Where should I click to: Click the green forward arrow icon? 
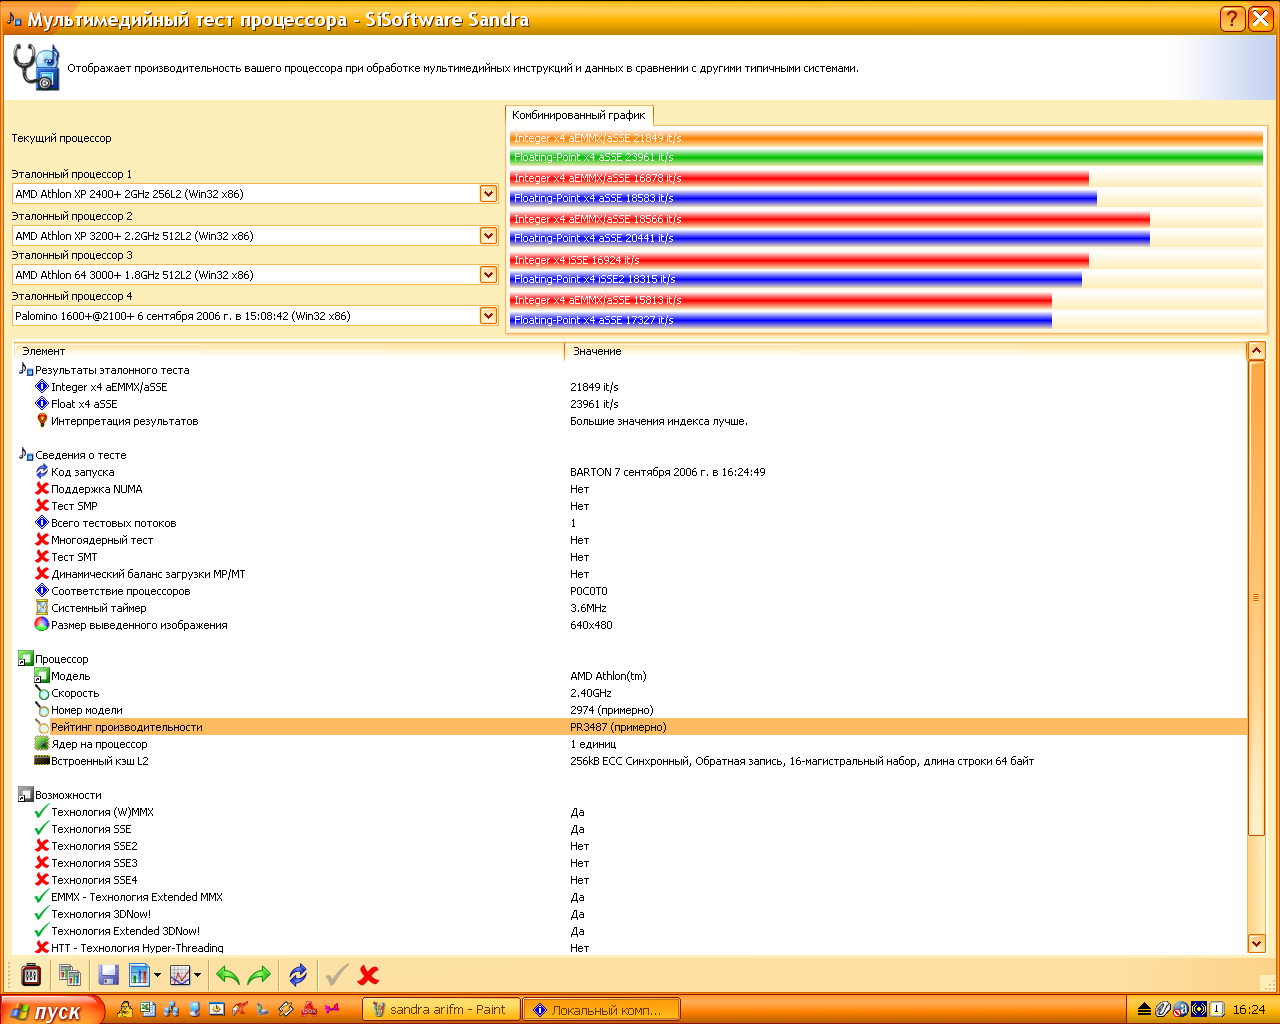tap(259, 975)
